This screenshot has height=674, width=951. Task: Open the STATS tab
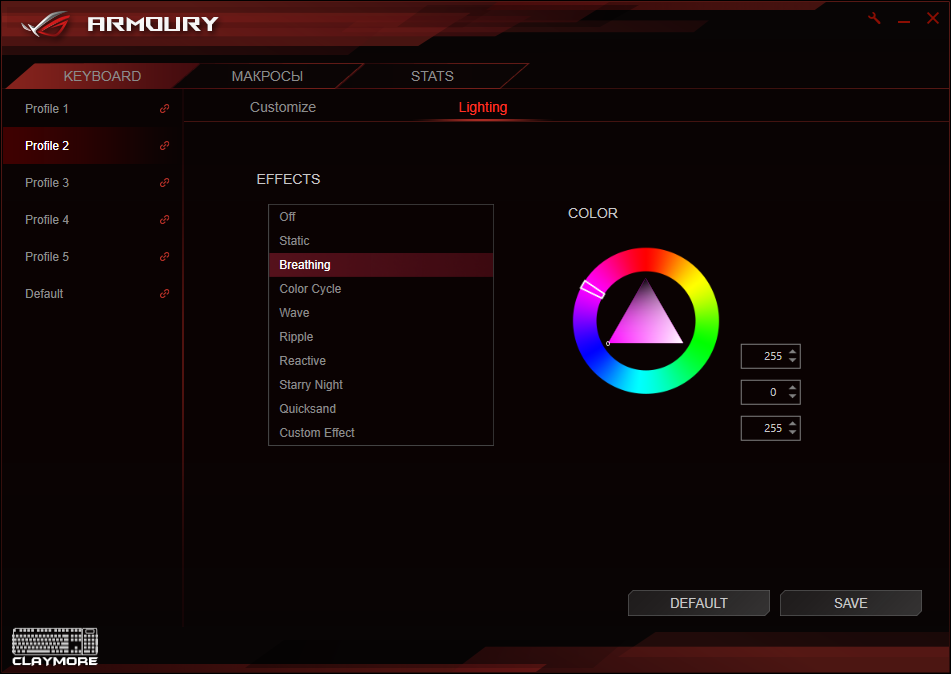coord(432,76)
